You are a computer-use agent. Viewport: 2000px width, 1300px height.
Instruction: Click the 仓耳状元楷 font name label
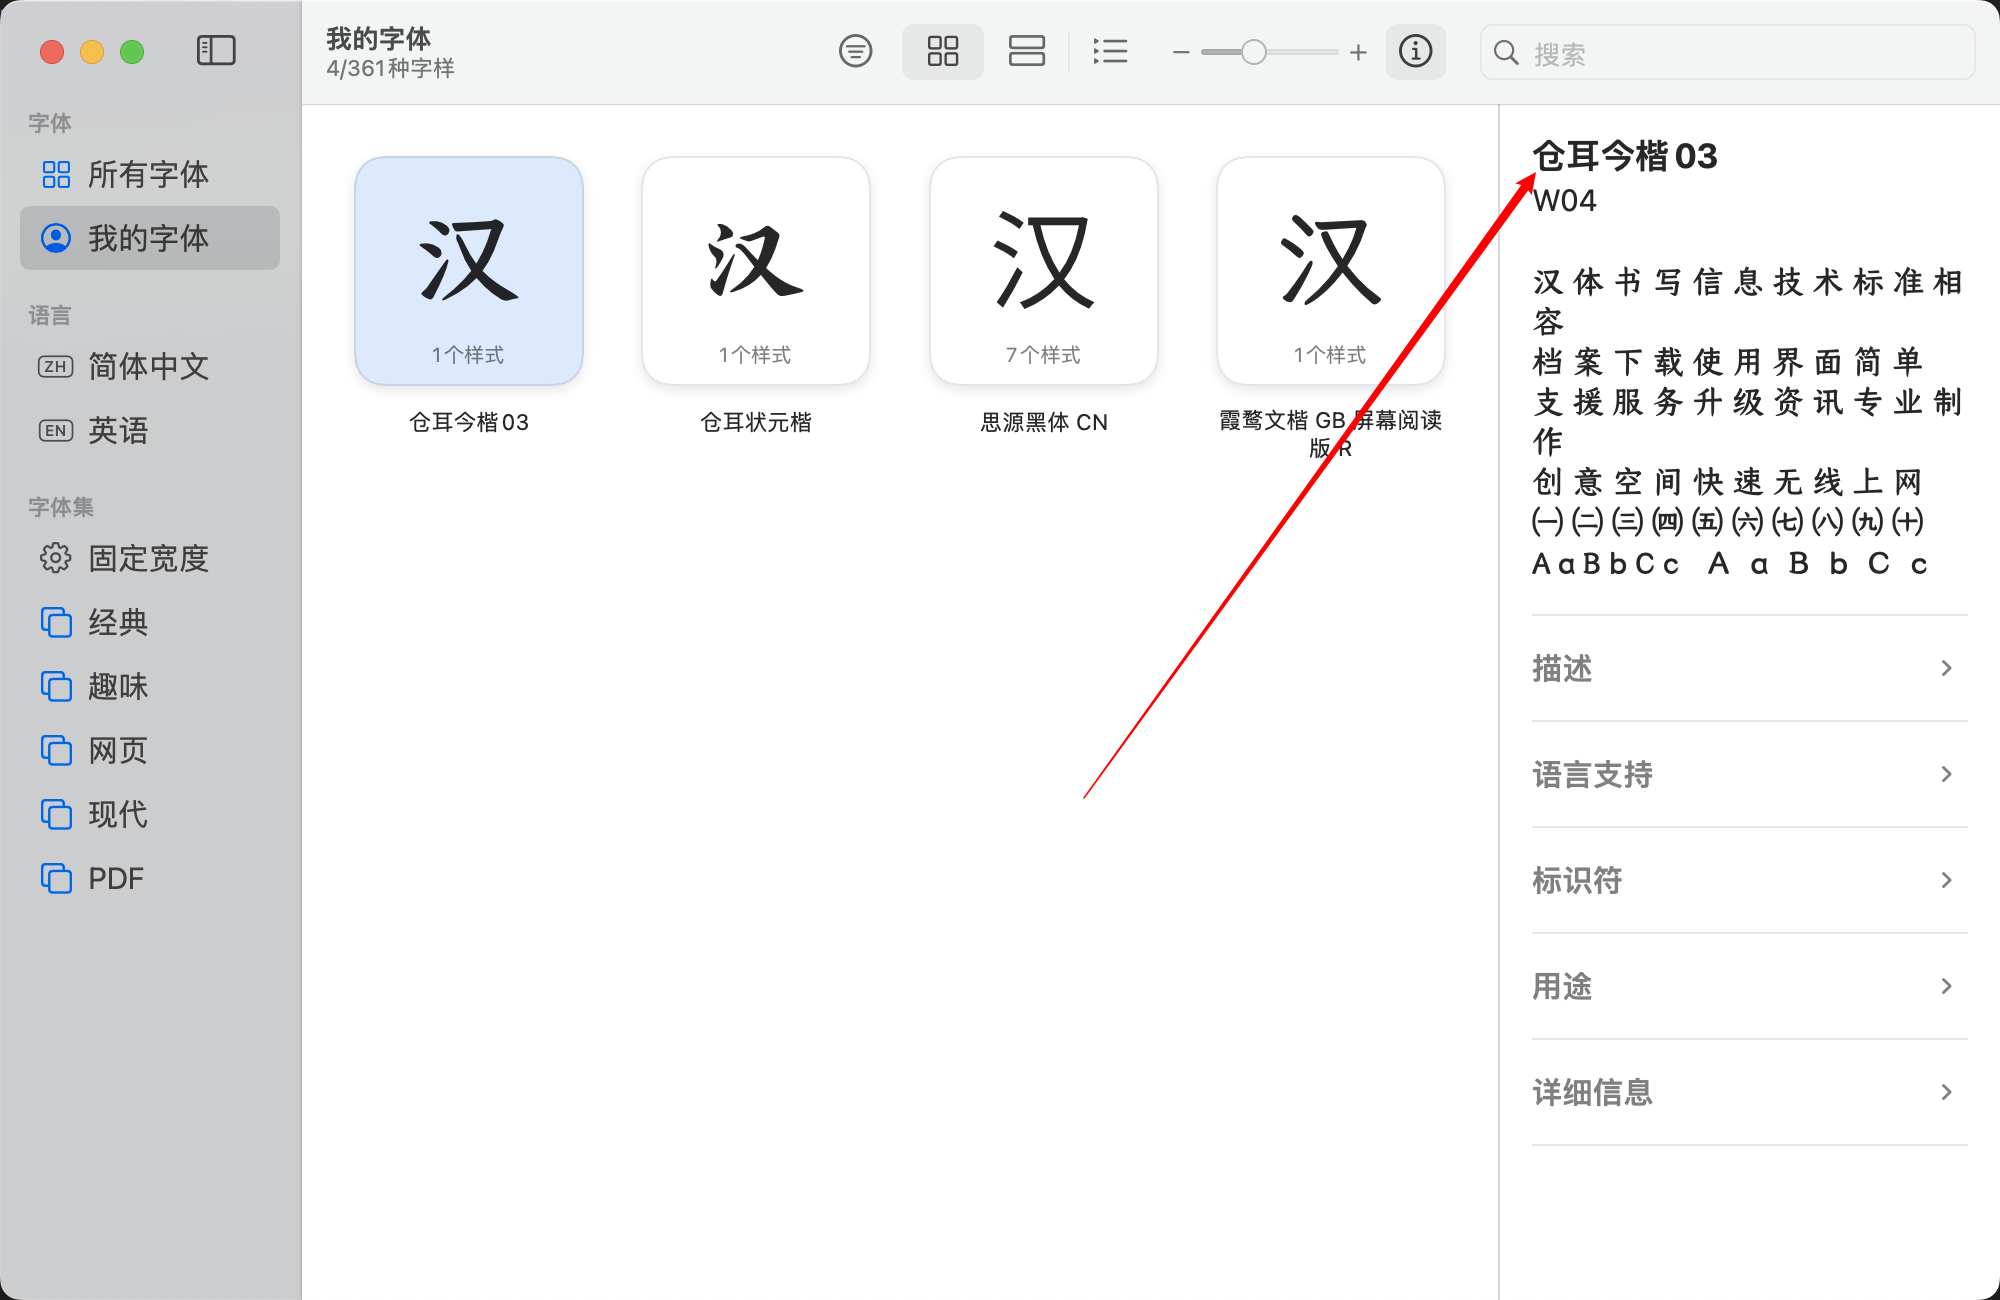point(756,422)
